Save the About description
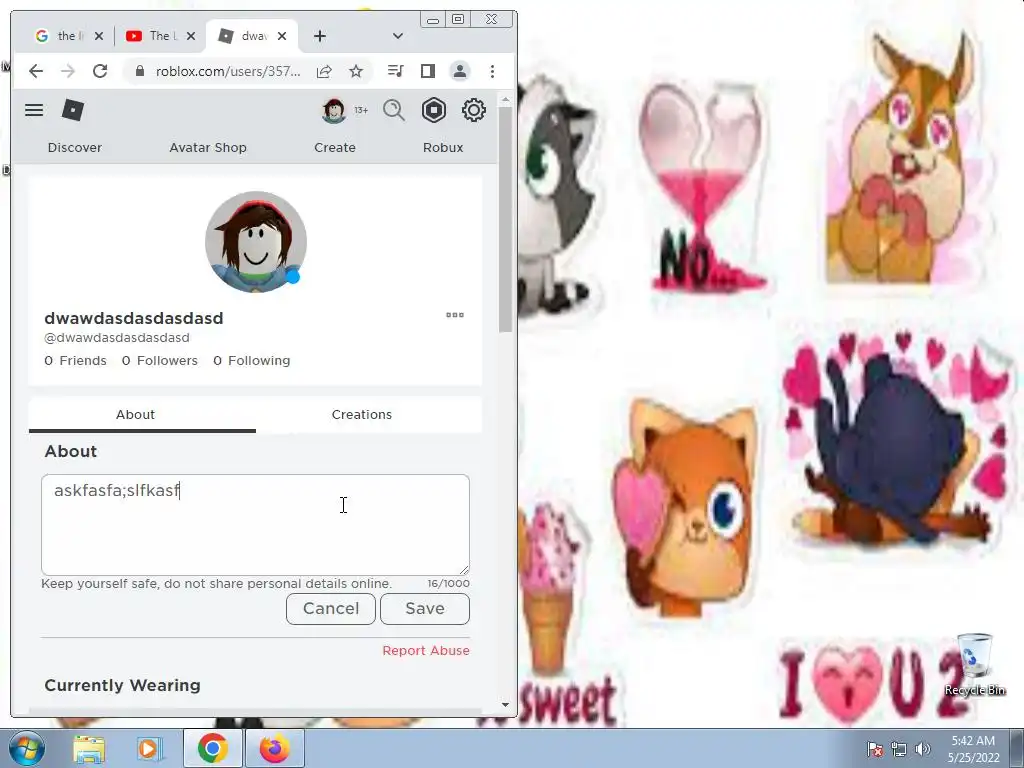1024x768 pixels. click(424, 609)
